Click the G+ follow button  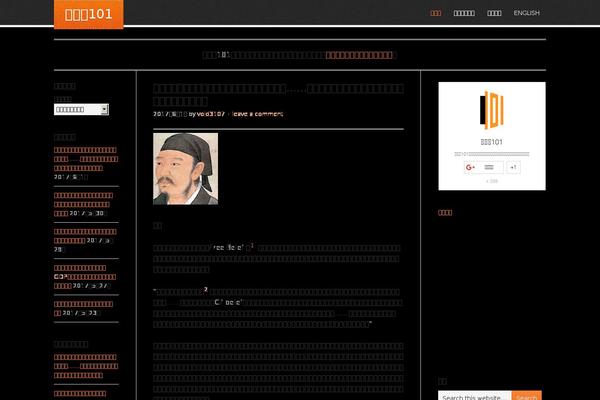click(x=484, y=167)
